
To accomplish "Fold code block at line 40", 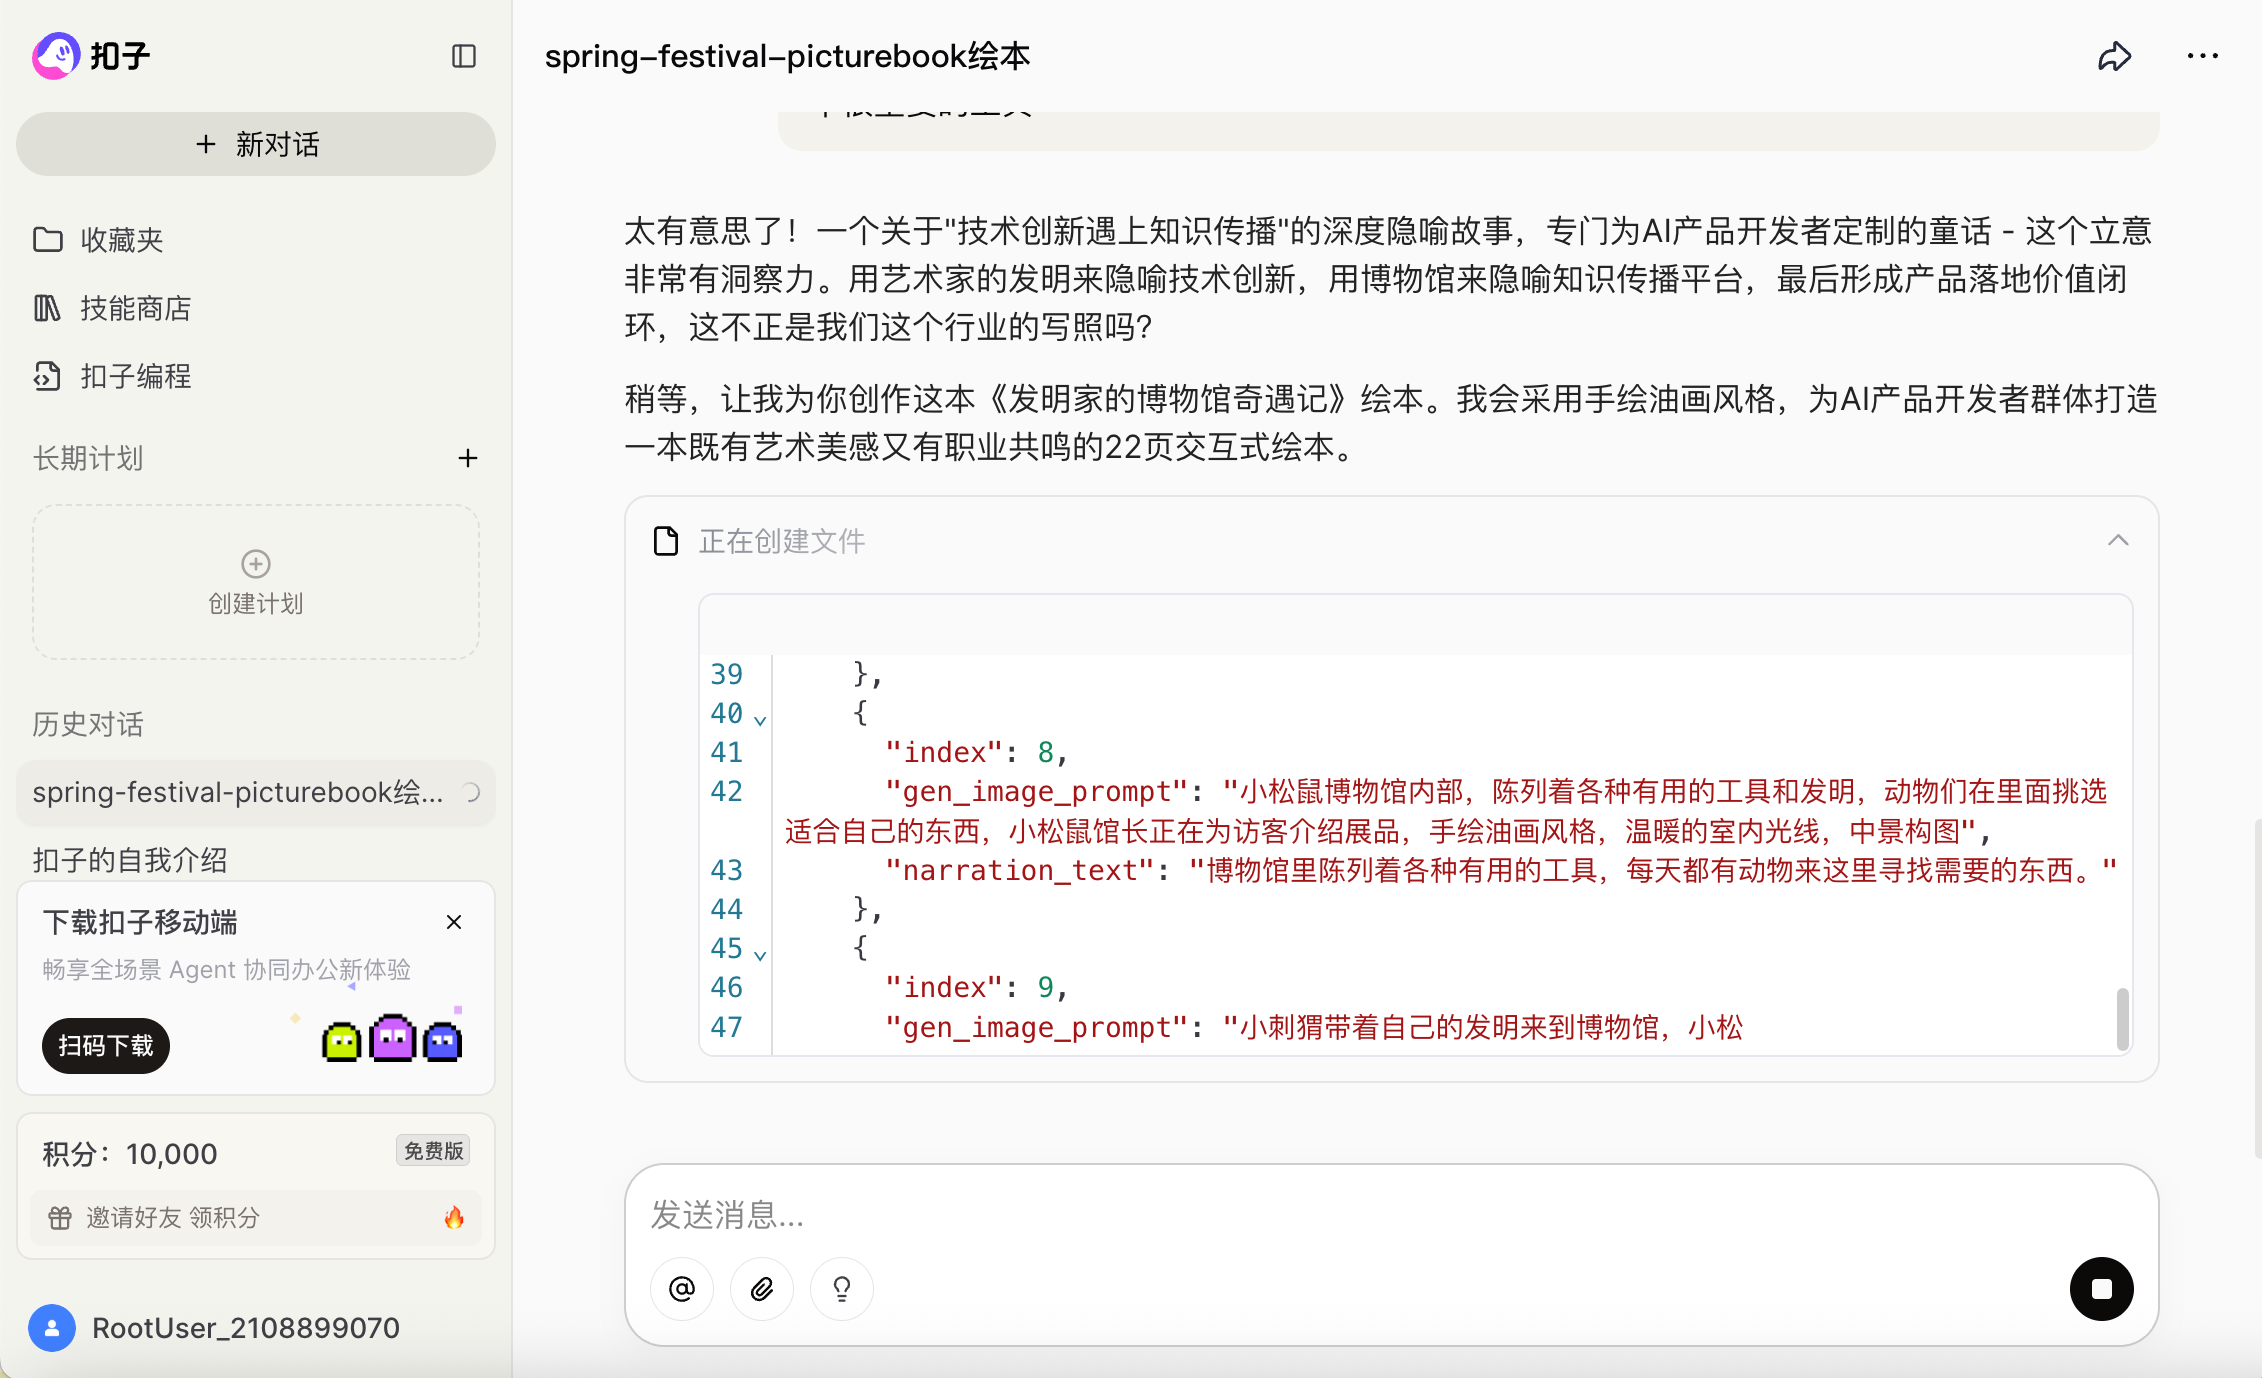I will point(760,720).
